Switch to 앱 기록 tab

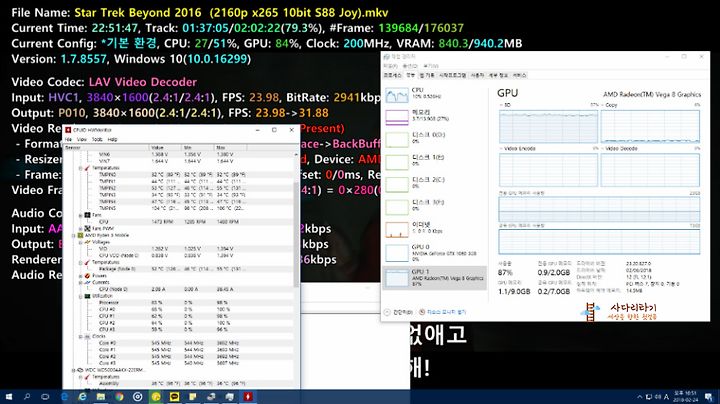click(x=427, y=75)
